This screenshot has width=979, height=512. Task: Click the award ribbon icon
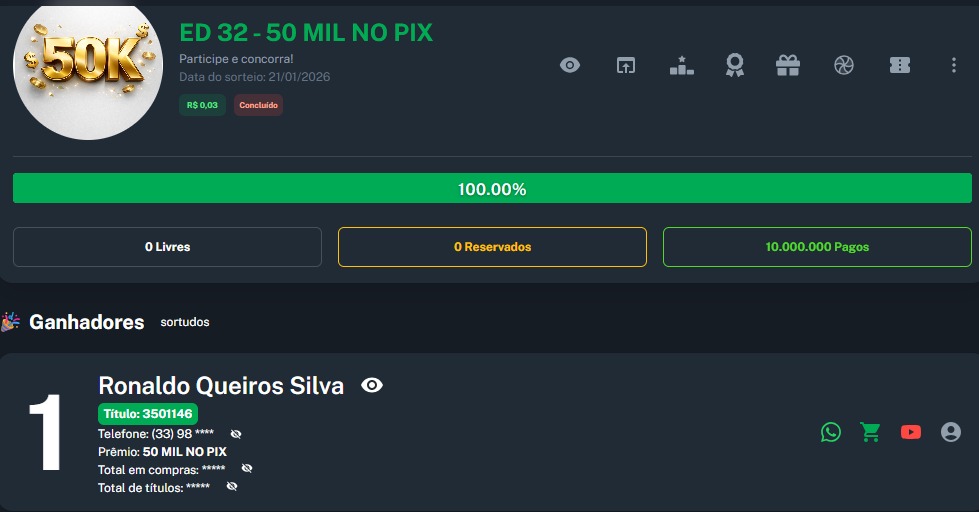point(735,66)
